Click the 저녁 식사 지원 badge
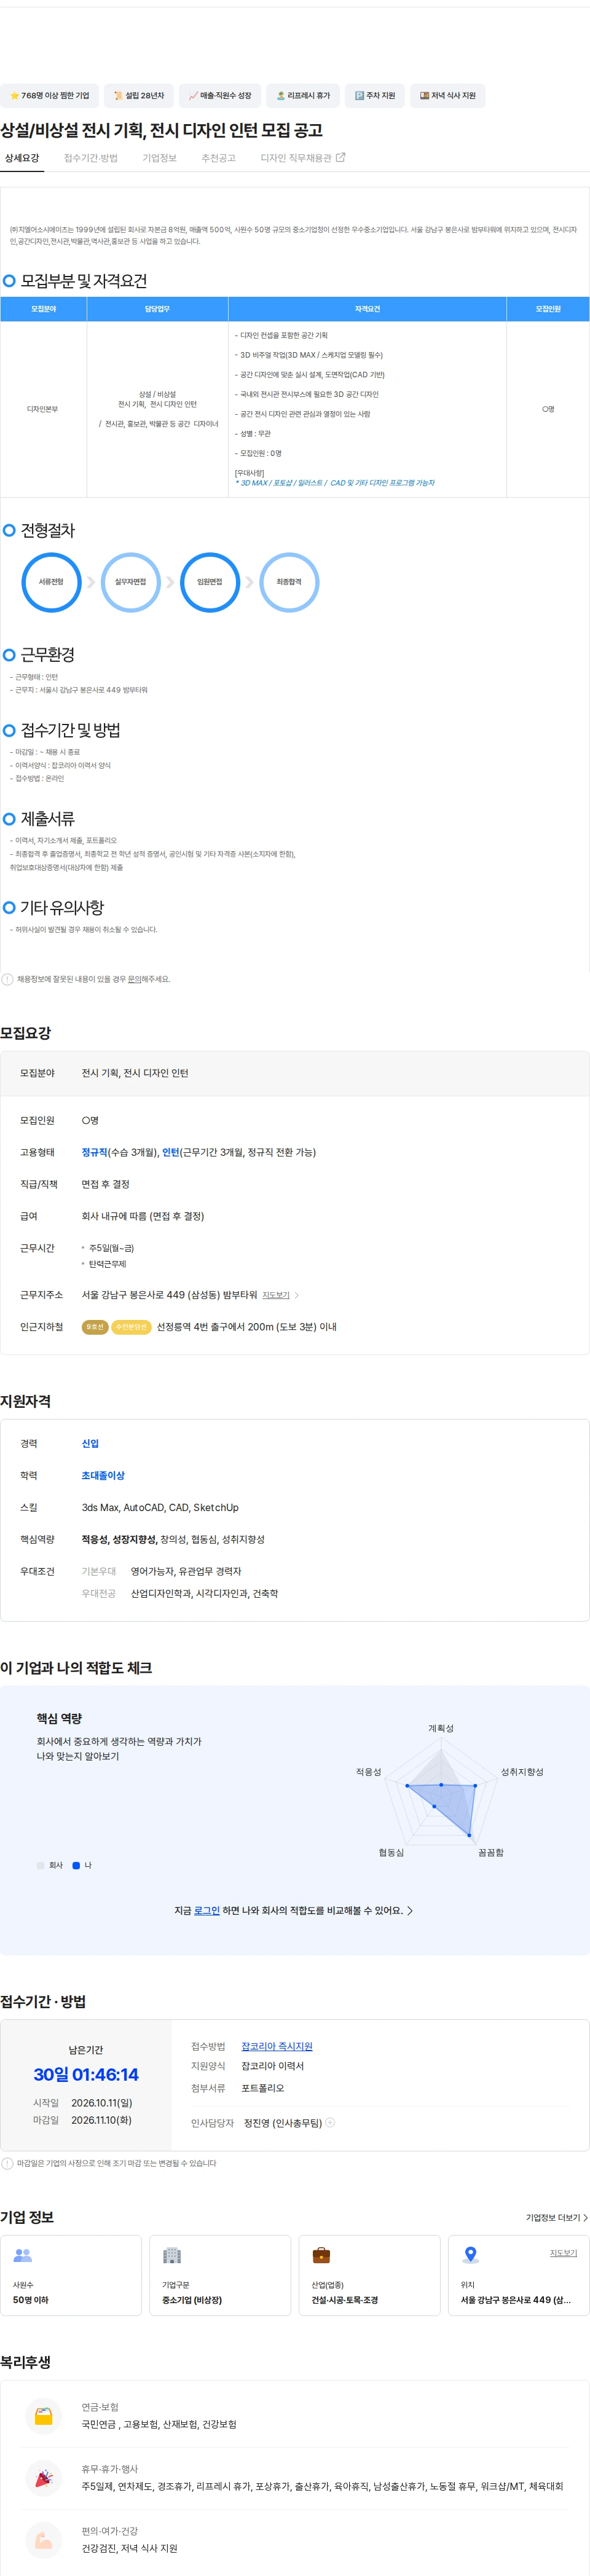 point(448,96)
